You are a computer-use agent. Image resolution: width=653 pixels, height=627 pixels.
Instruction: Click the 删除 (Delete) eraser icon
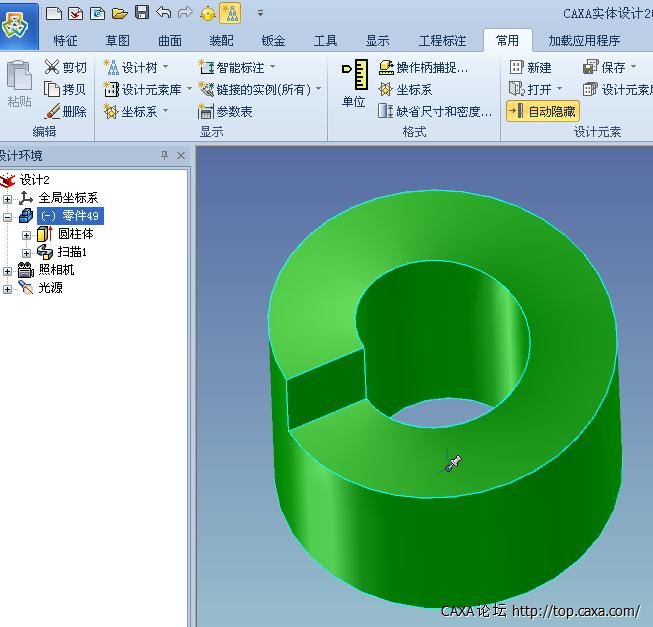click(x=52, y=112)
